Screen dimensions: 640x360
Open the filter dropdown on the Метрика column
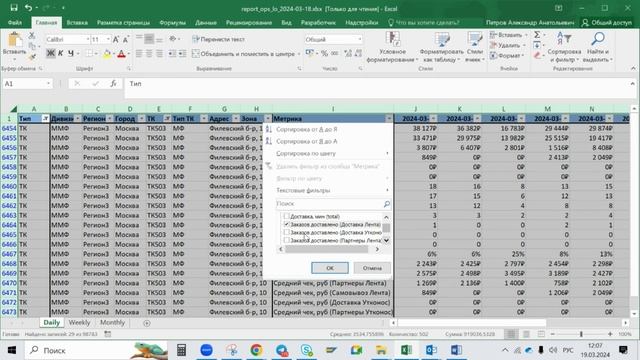389,119
